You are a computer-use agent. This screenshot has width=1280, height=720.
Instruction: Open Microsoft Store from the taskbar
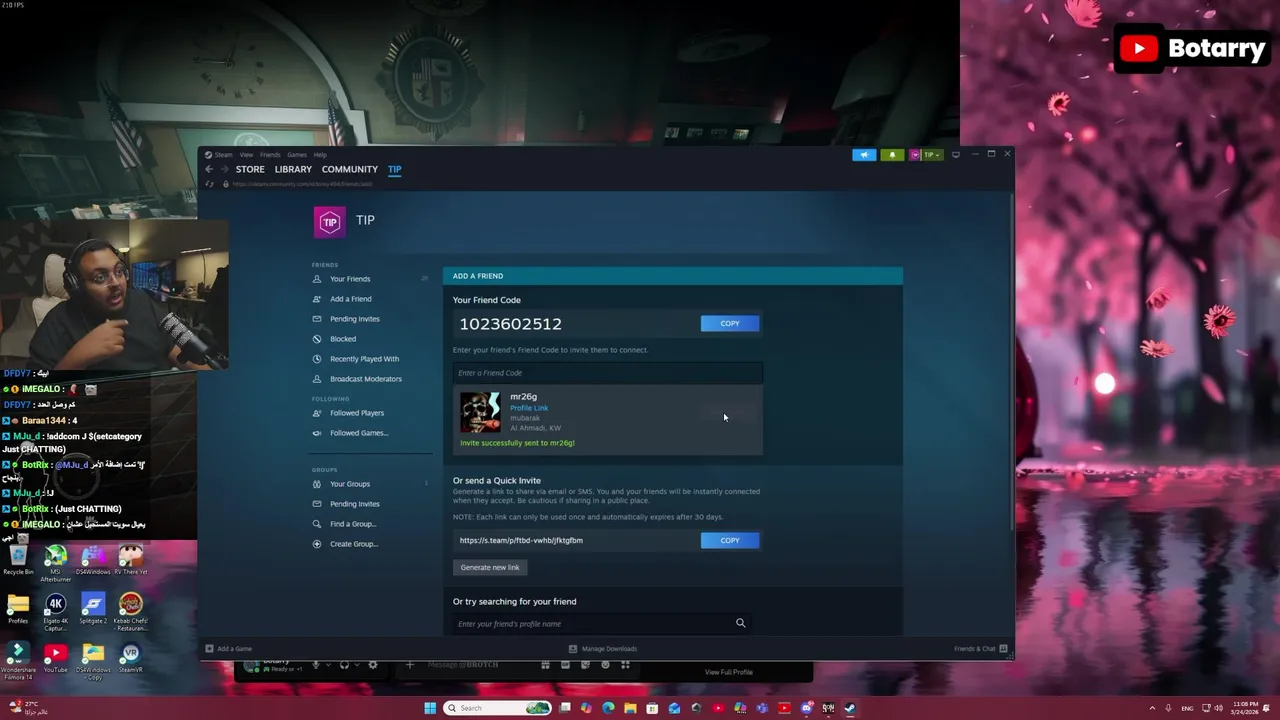click(652, 708)
